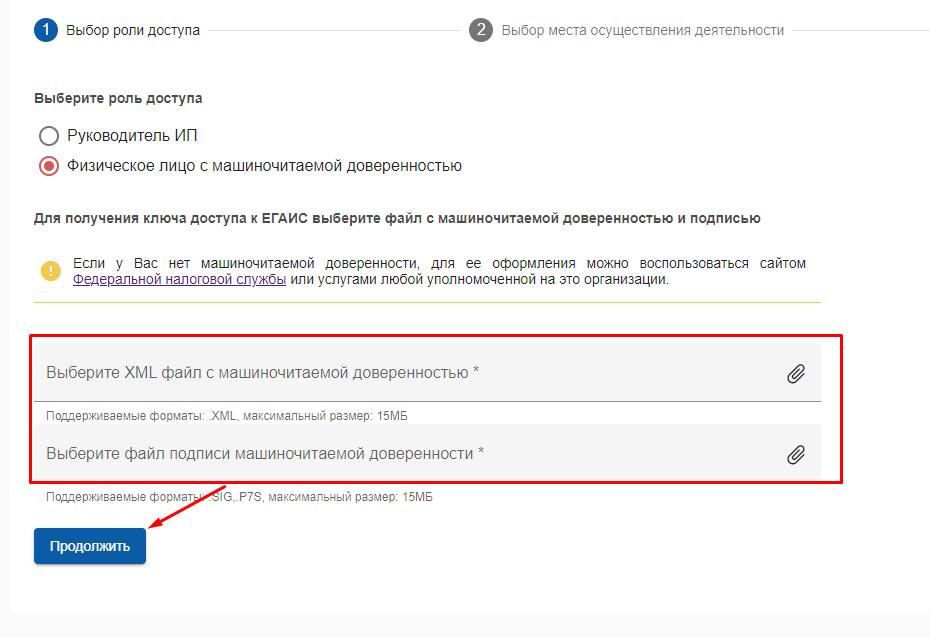This screenshot has height=637, width=930.
Task: Click the '.SIG,.P7S' supported formats hint
Action: (239, 497)
